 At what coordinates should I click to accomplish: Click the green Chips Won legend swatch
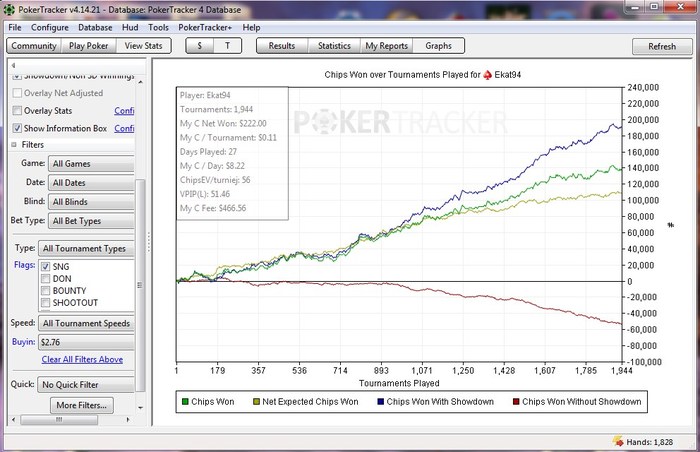[x=185, y=402]
